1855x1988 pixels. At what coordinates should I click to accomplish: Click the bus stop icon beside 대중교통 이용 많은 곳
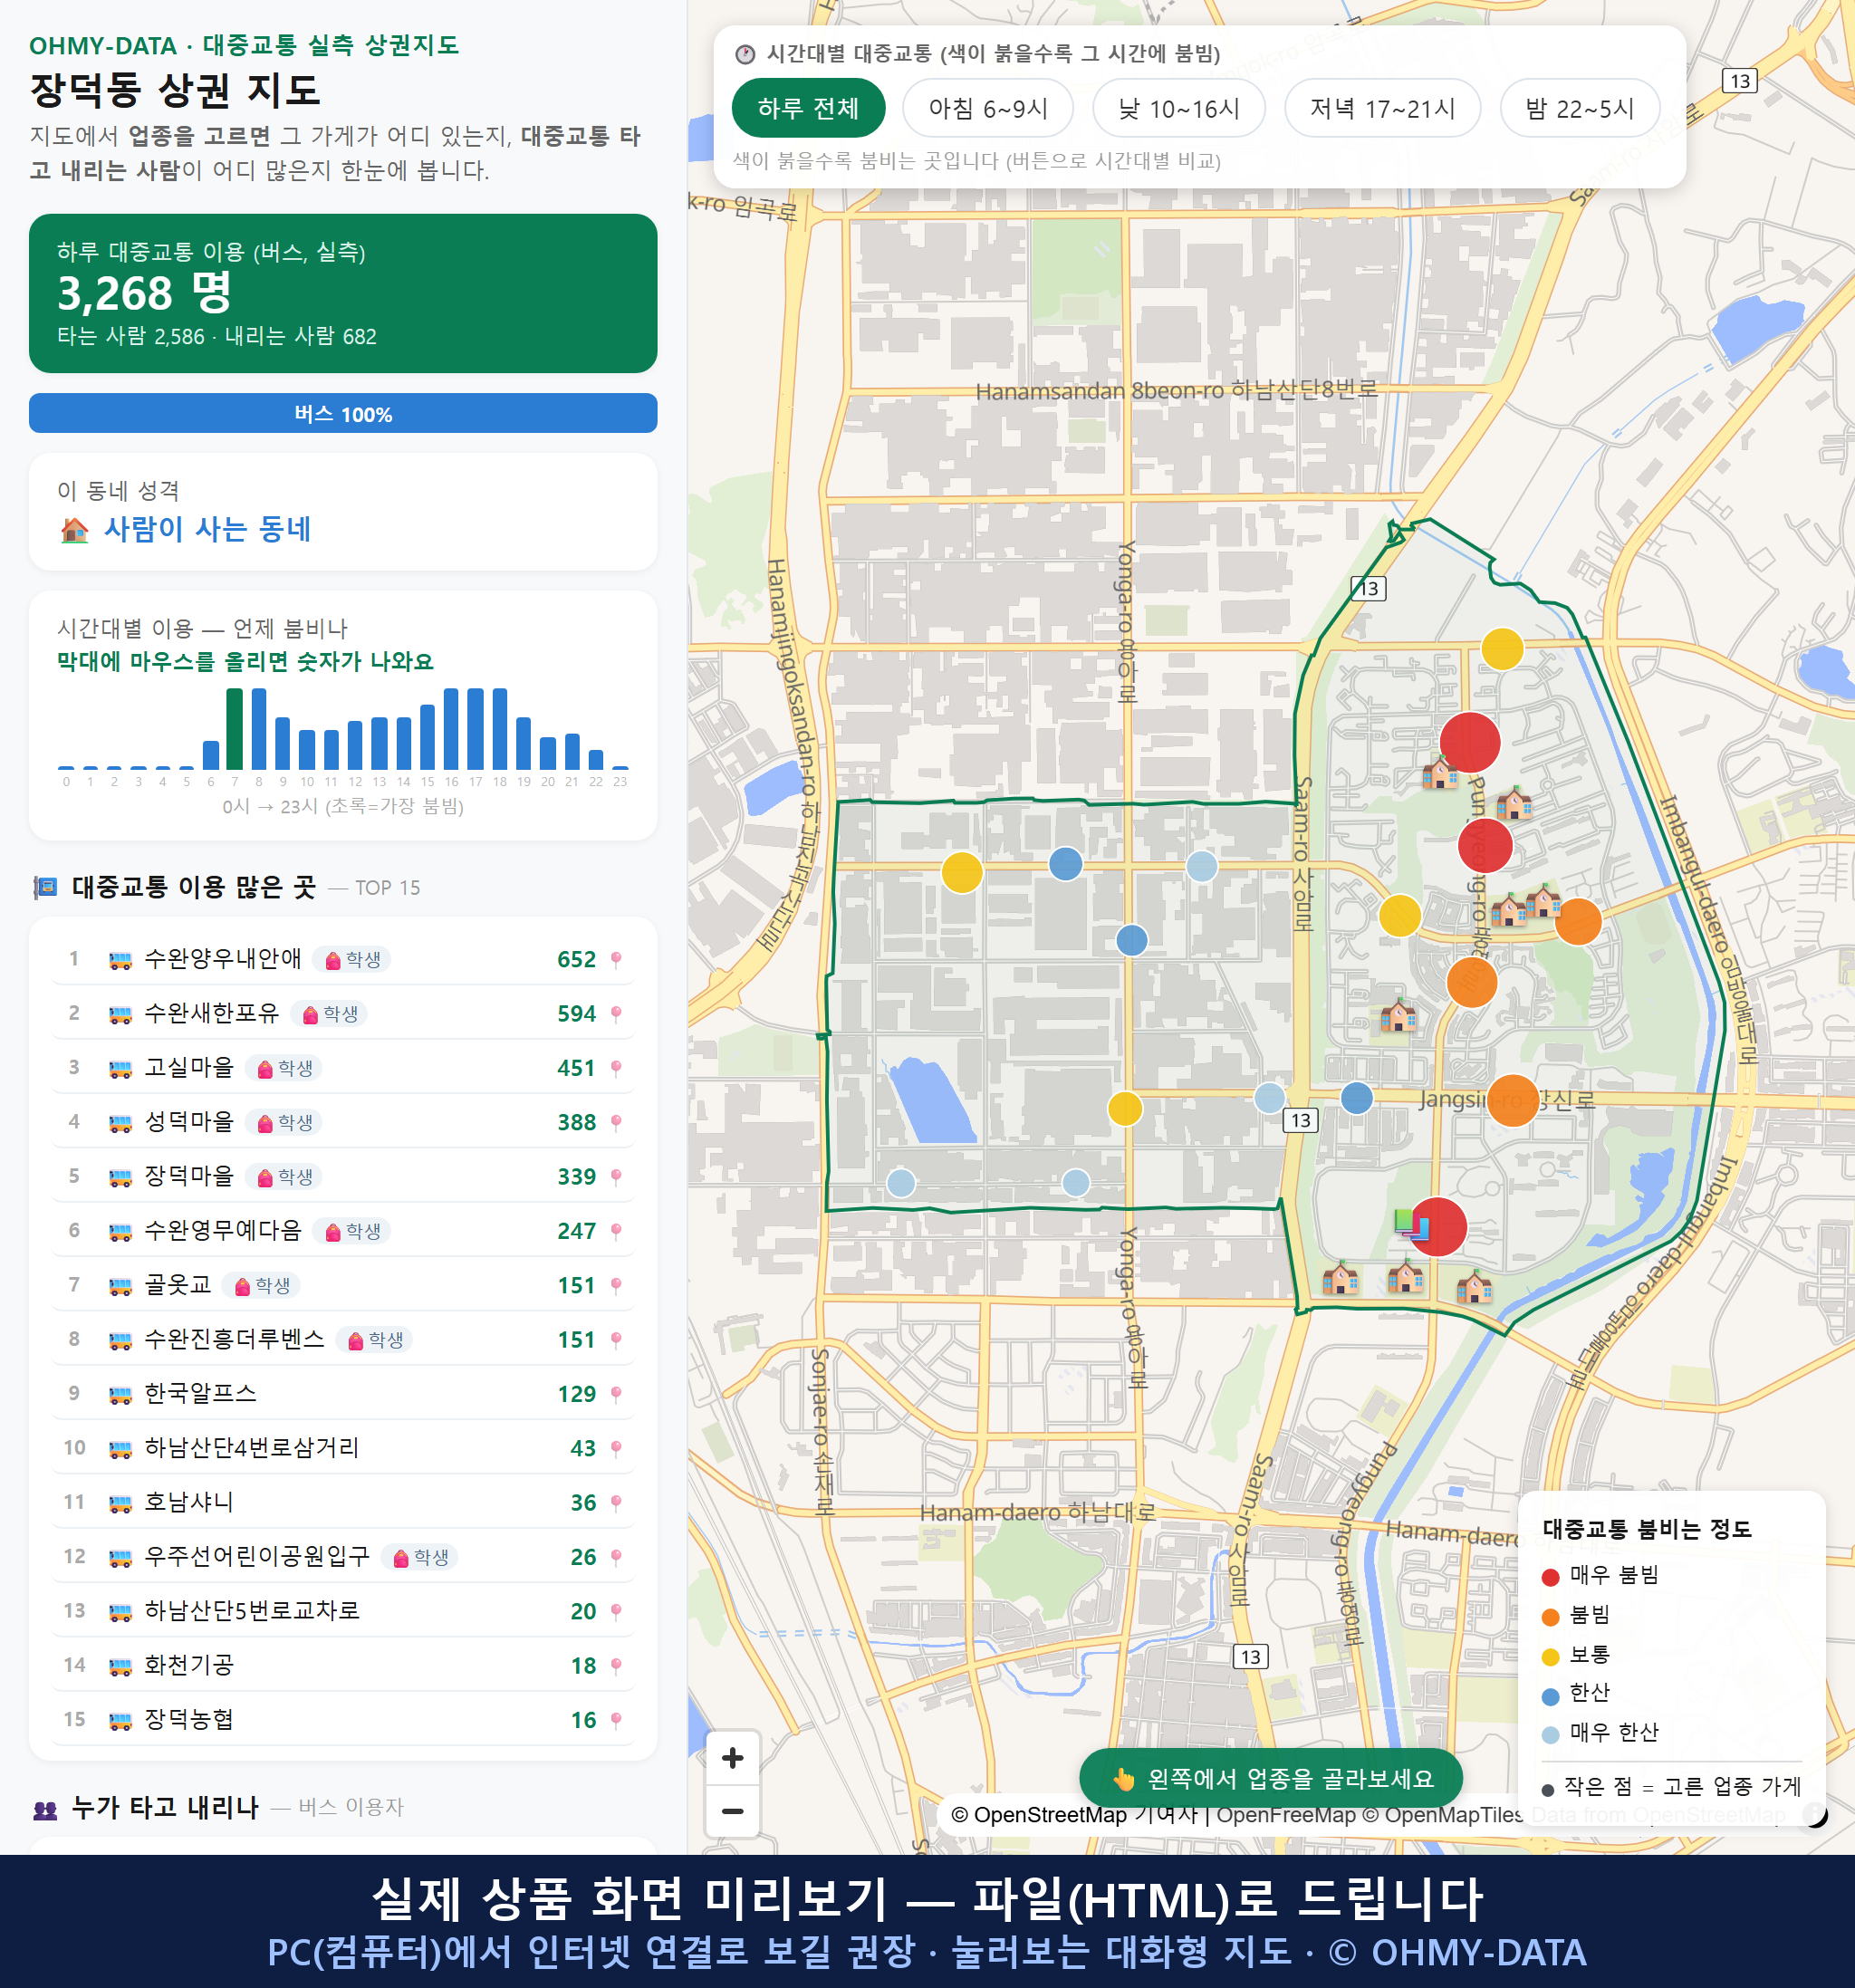pos(45,887)
